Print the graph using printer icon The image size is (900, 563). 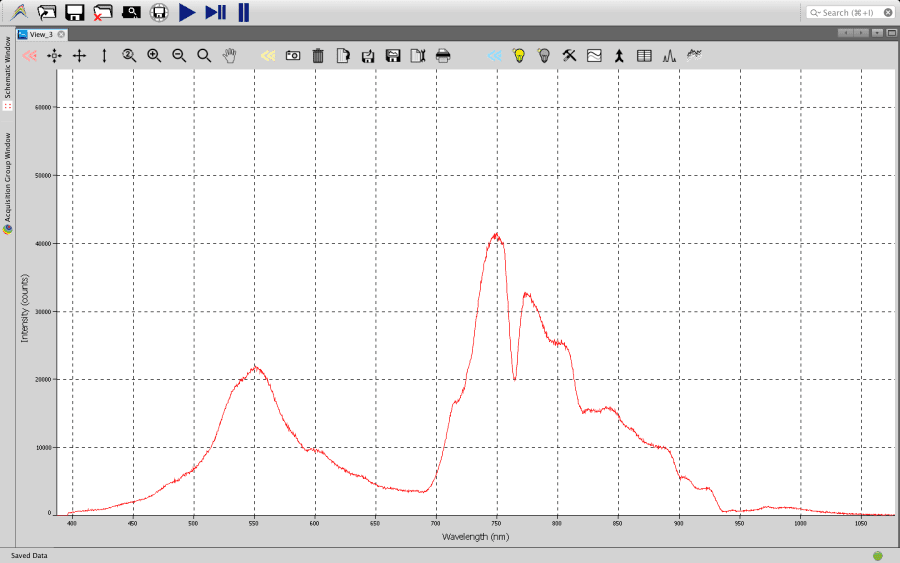[443, 56]
